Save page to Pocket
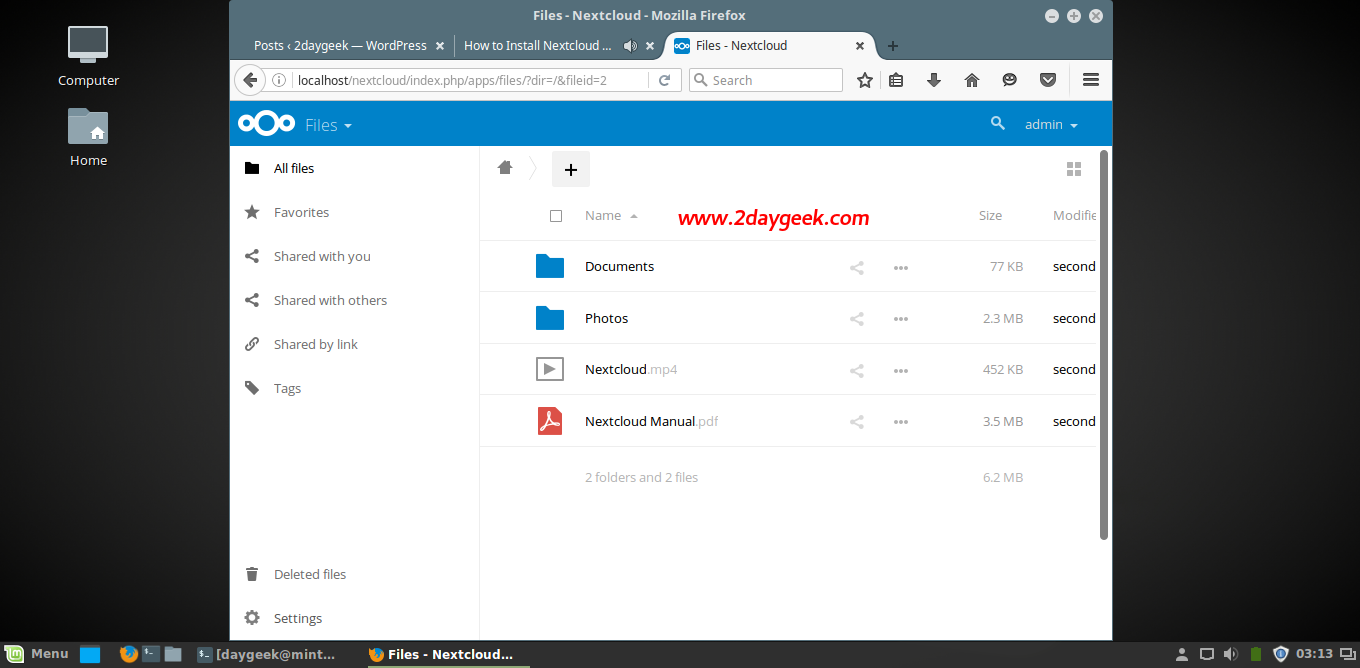 coord(1048,80)
